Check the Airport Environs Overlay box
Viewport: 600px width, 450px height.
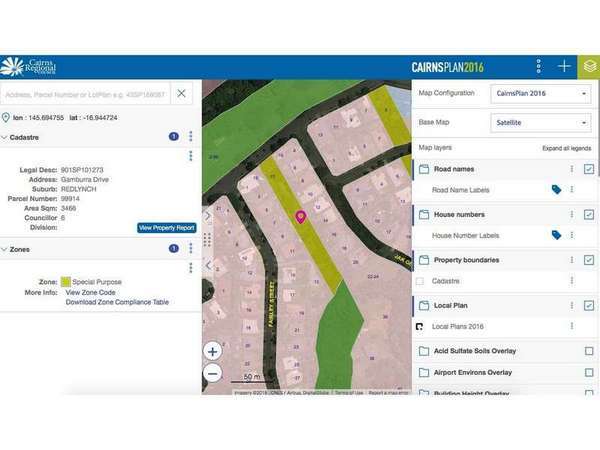tap(589, 373)
